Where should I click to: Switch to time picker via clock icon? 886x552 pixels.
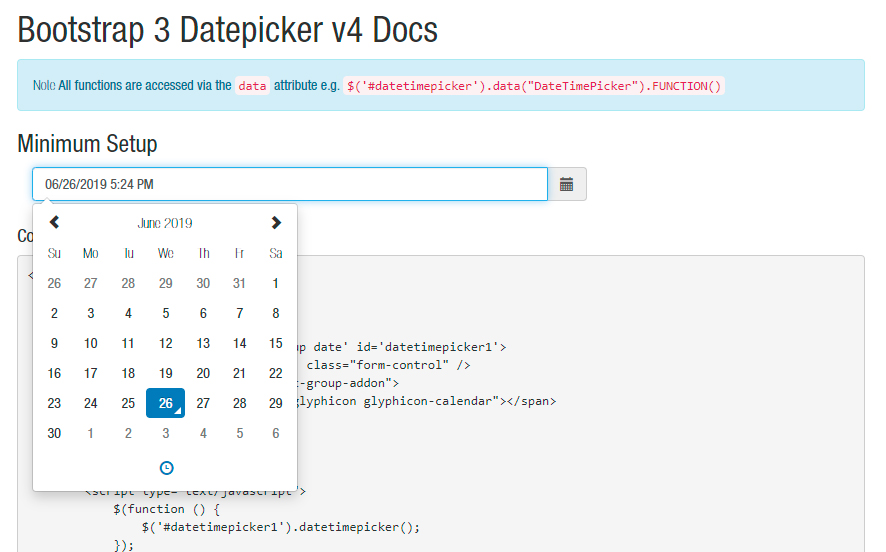coord(166,468)
